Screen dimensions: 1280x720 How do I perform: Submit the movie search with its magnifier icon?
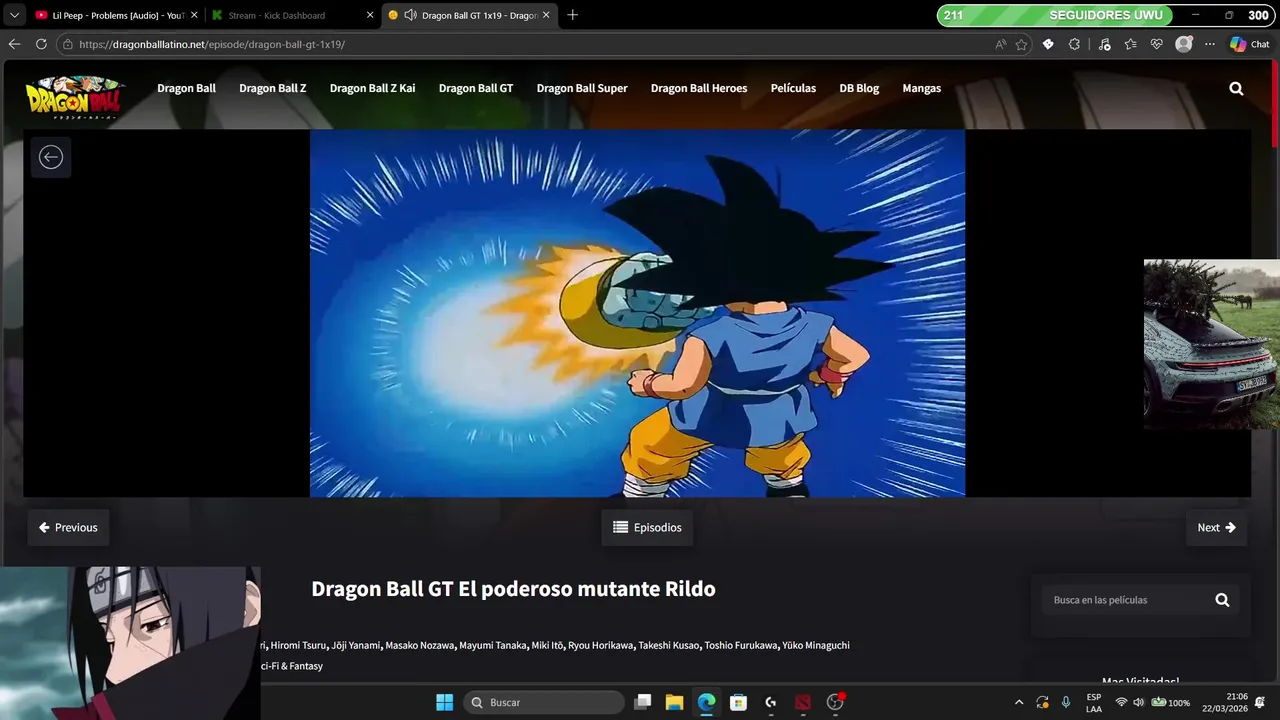(1222, 600)
